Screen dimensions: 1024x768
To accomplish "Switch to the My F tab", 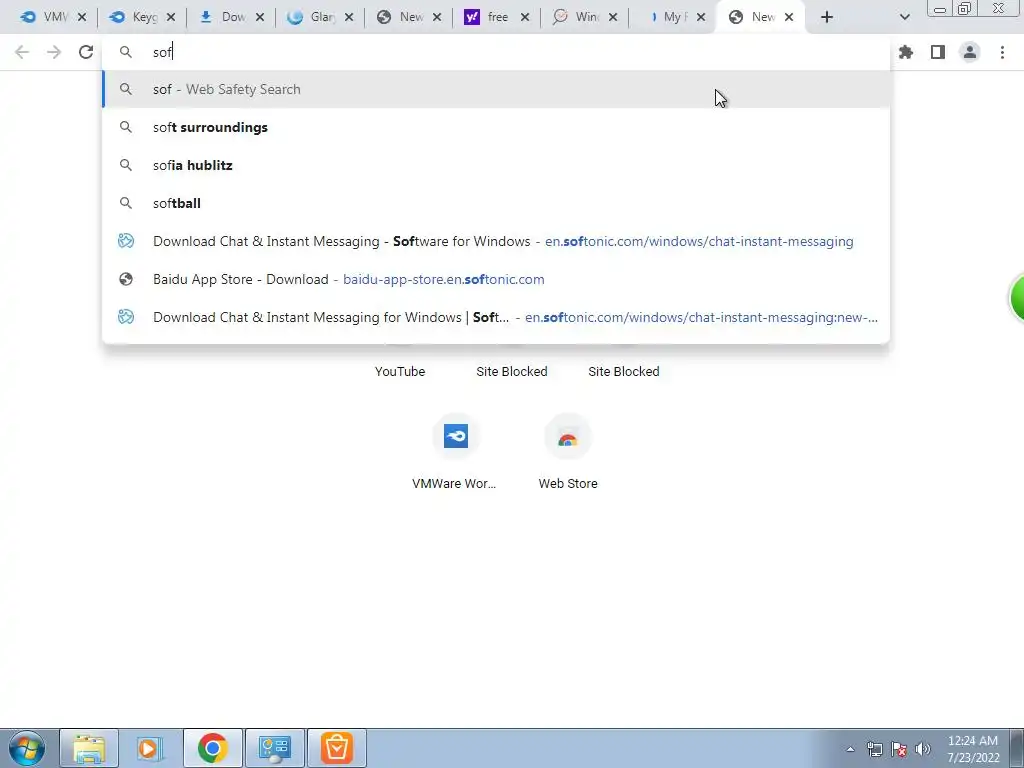I will click(666, 17).
